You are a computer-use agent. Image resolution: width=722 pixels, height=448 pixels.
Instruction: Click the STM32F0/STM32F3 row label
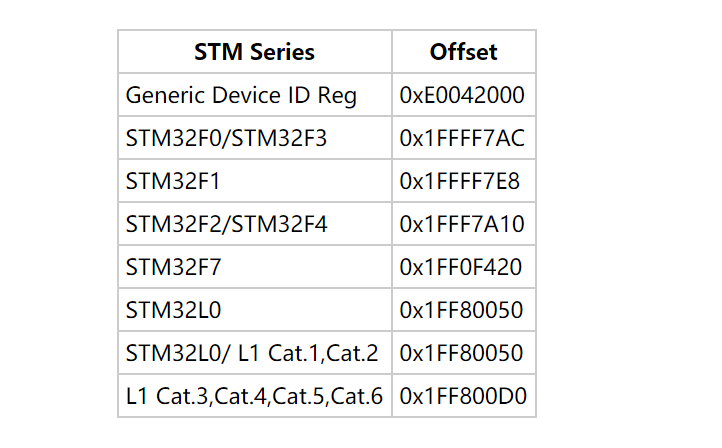(x=226, y=138)
